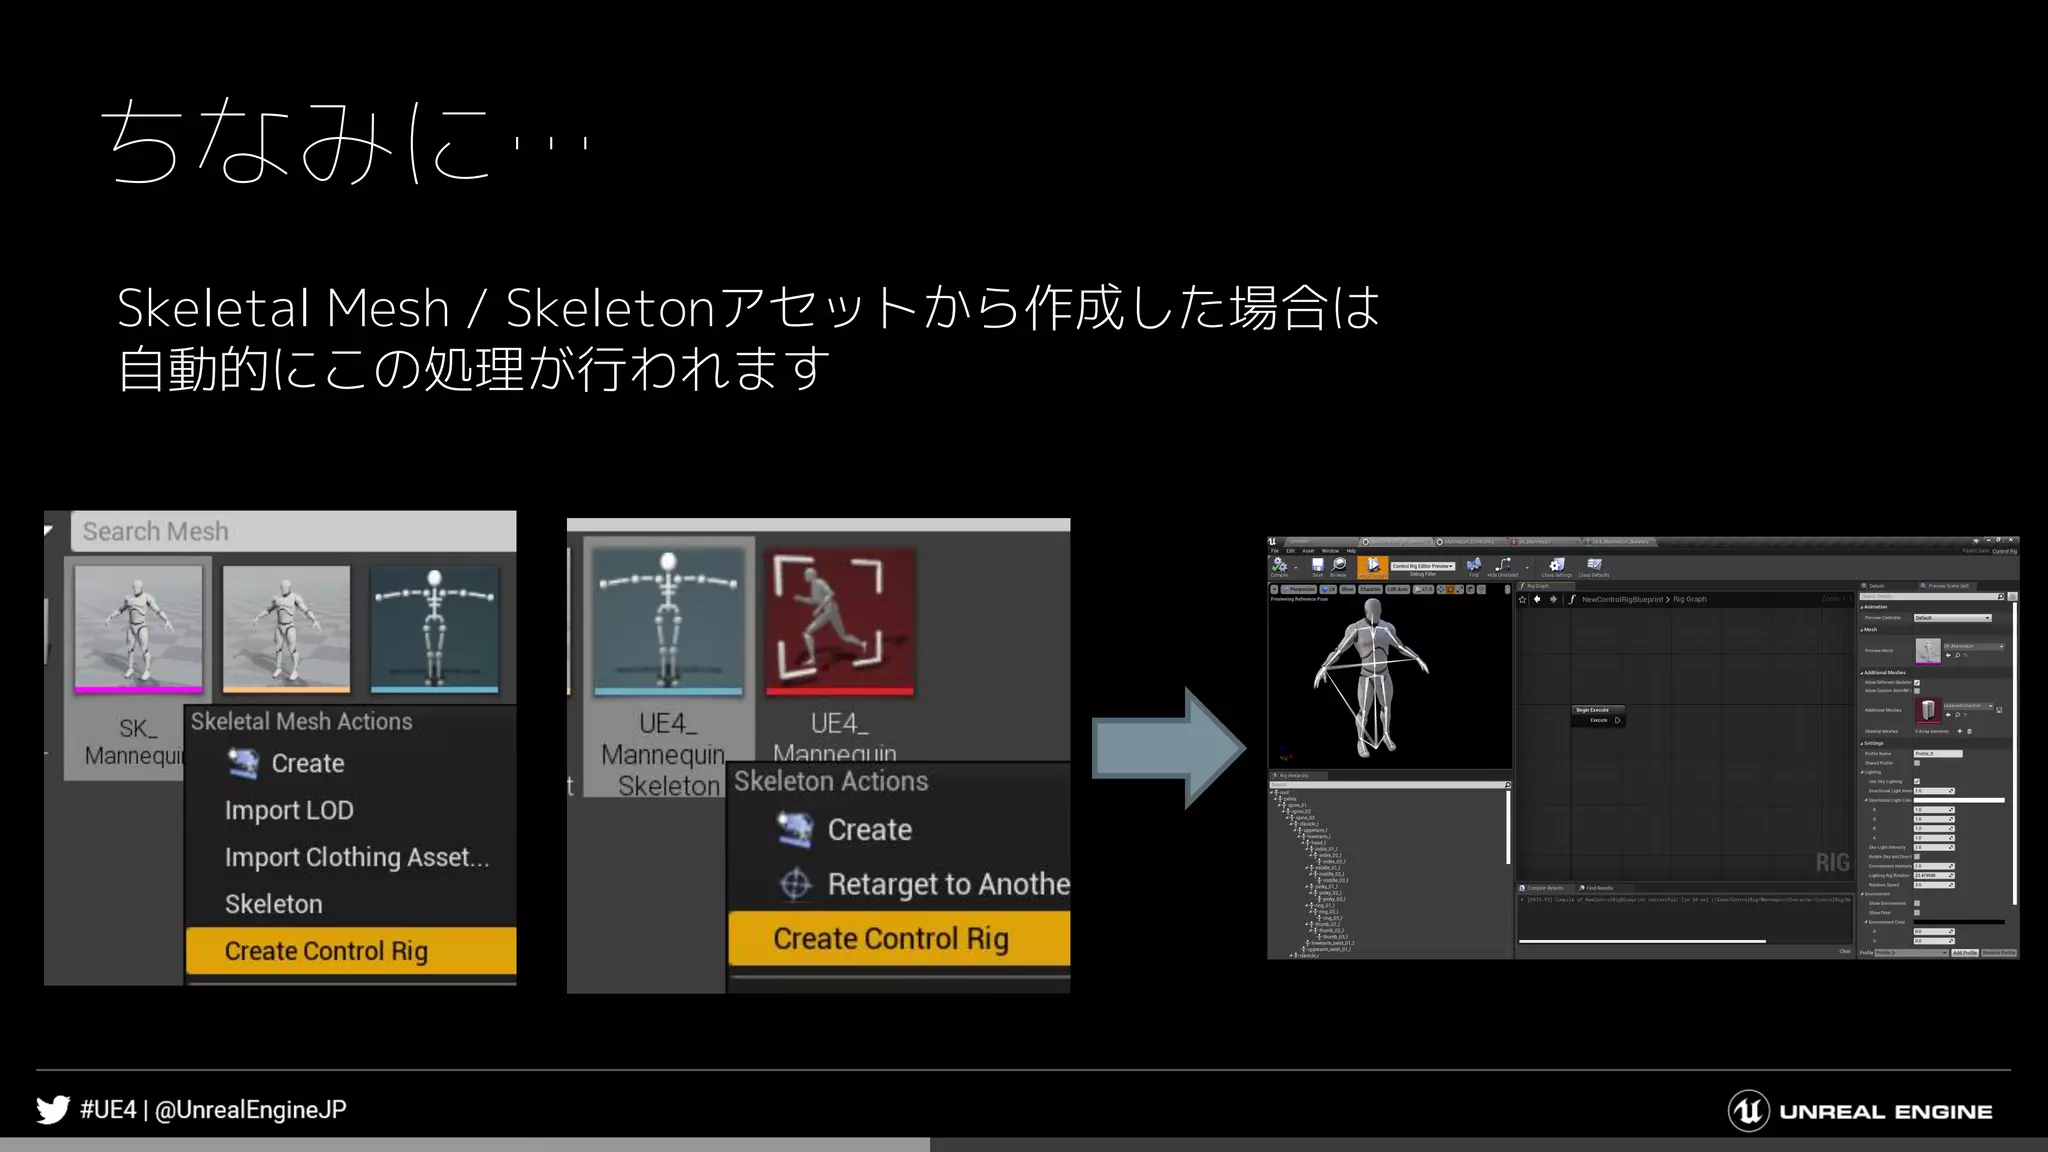Open Class Settings from the toolbar
Screen dimensions: 2048x1152
[1556, 565]
